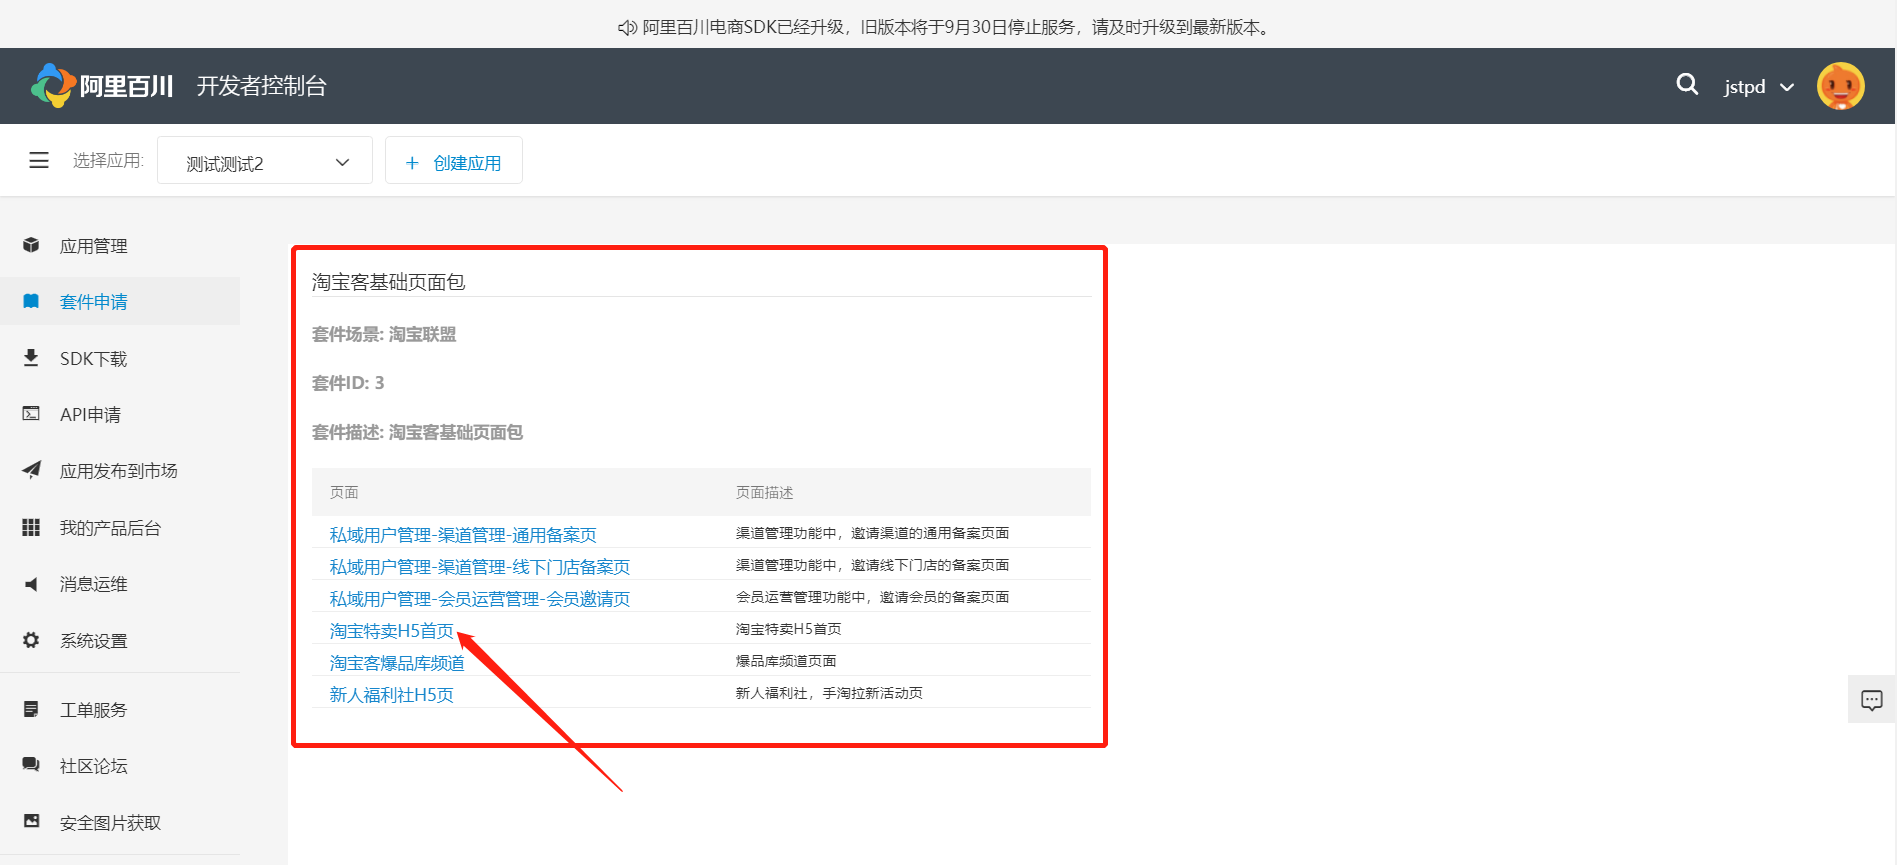Click the 页面描述 column header
Image resolution: width=1897 pixels, height=865 pixels.
764,492
